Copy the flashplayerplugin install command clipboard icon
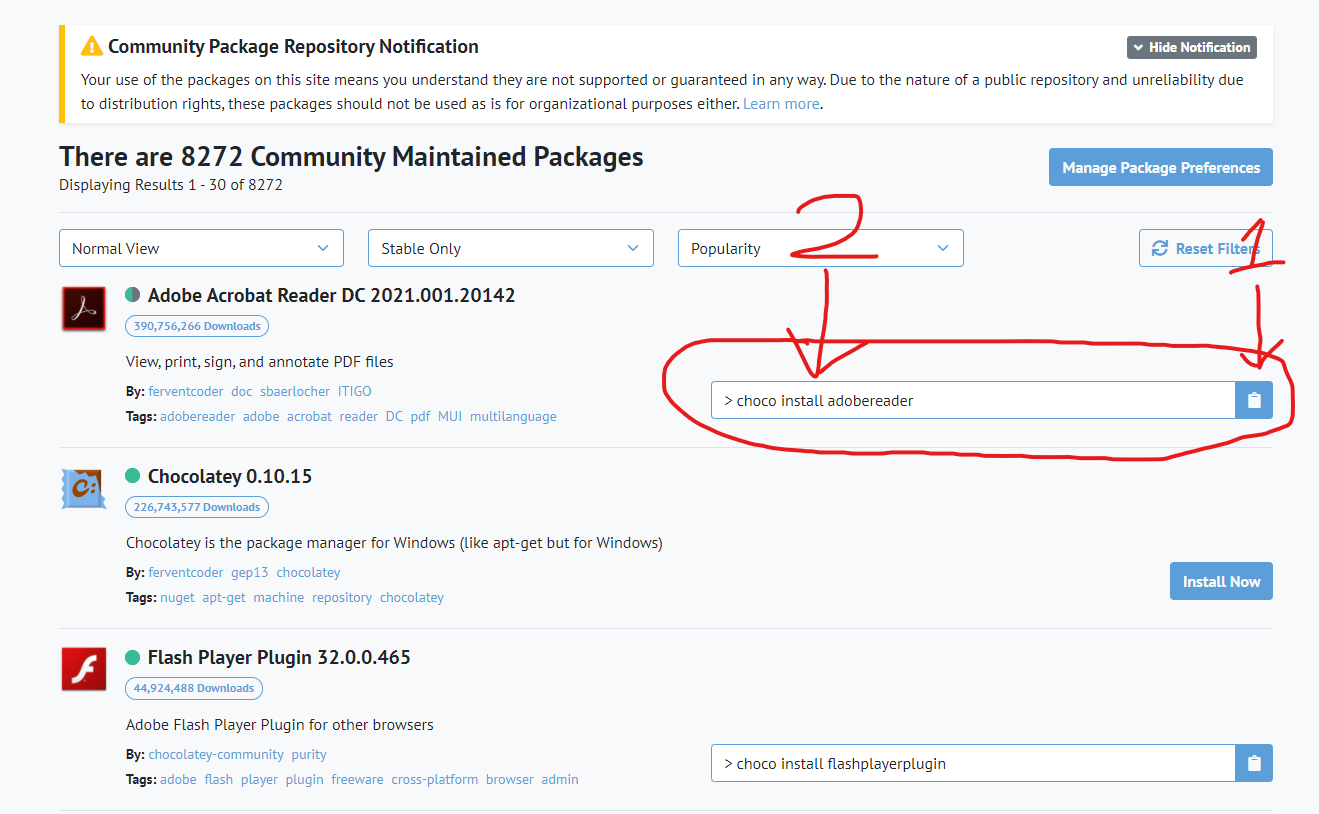 point(1254,763)
